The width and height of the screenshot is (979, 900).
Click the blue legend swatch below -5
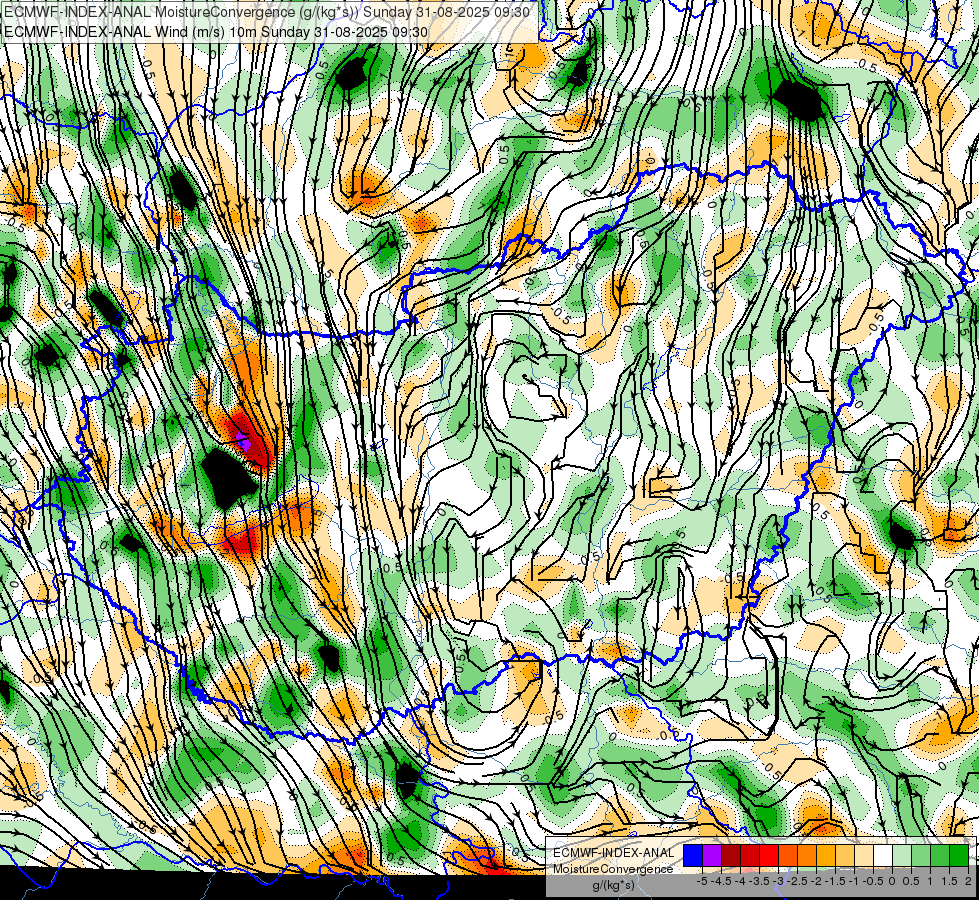[x=693, y=856]
